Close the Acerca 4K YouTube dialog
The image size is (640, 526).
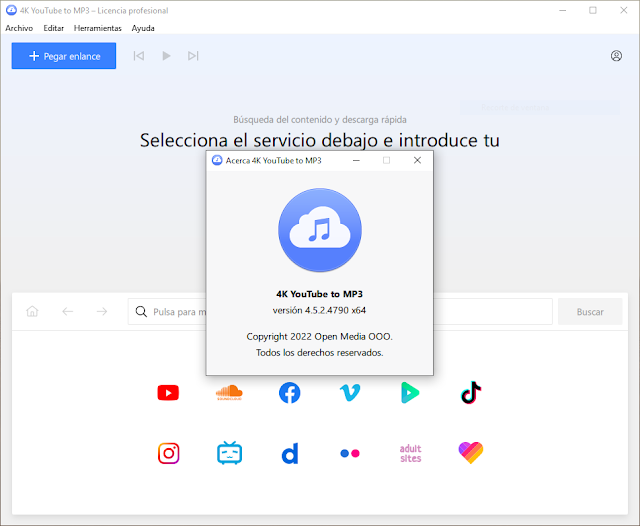pos(417,160)
